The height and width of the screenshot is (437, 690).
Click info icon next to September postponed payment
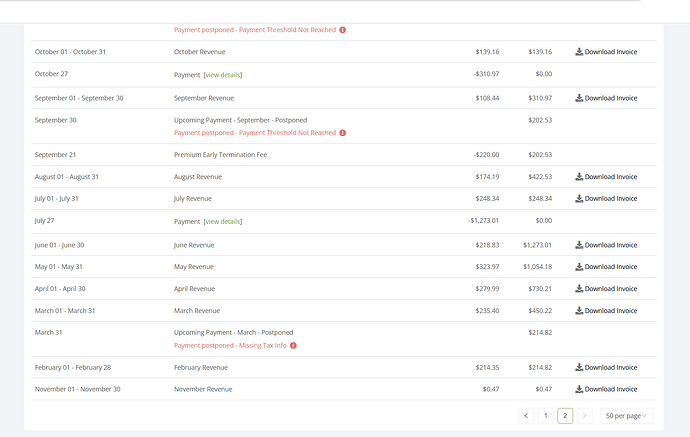tap(342, 133)
